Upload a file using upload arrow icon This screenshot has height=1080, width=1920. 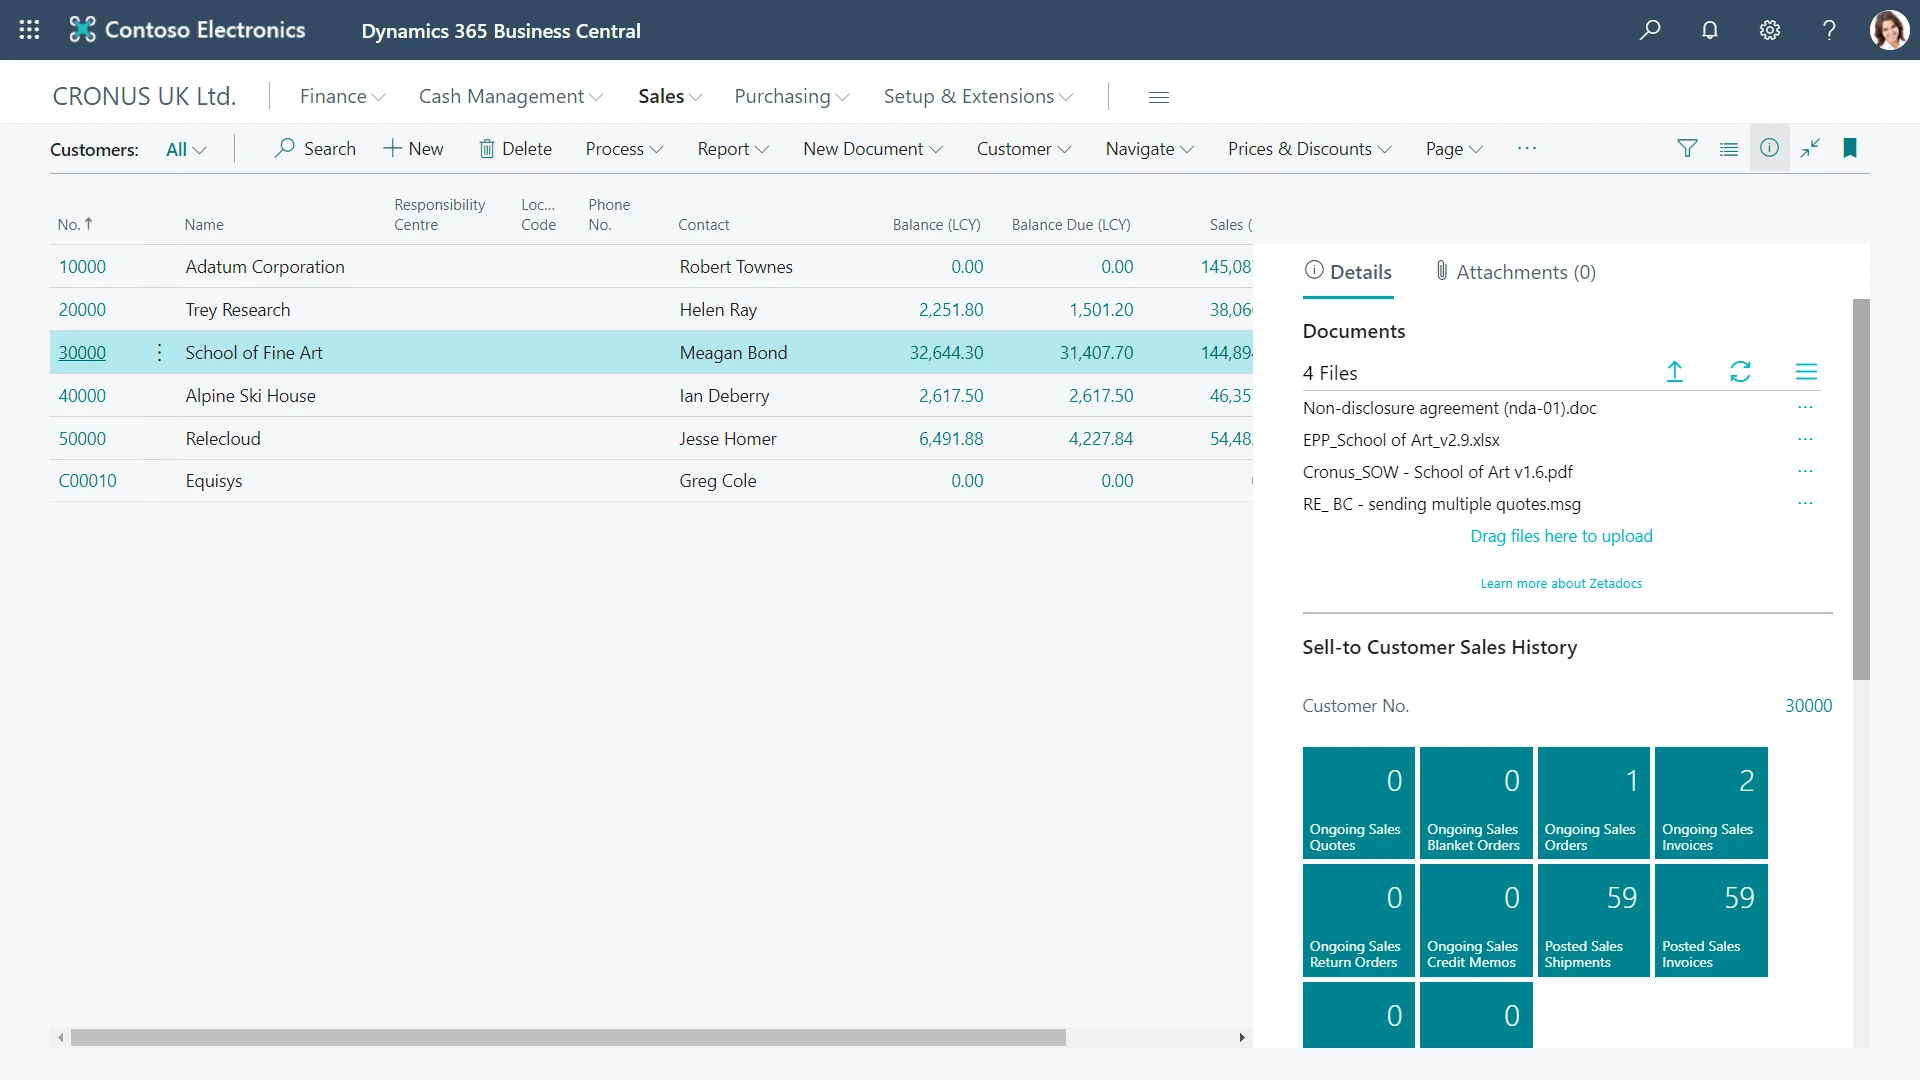tap(1675, 372)
